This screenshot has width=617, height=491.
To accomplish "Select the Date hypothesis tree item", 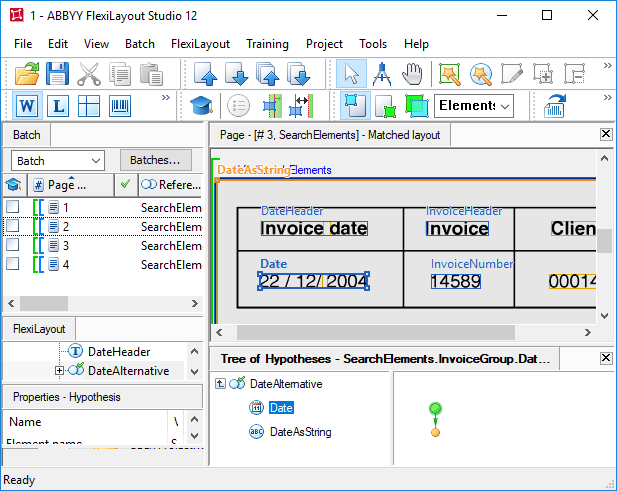I will coord(281,408).
